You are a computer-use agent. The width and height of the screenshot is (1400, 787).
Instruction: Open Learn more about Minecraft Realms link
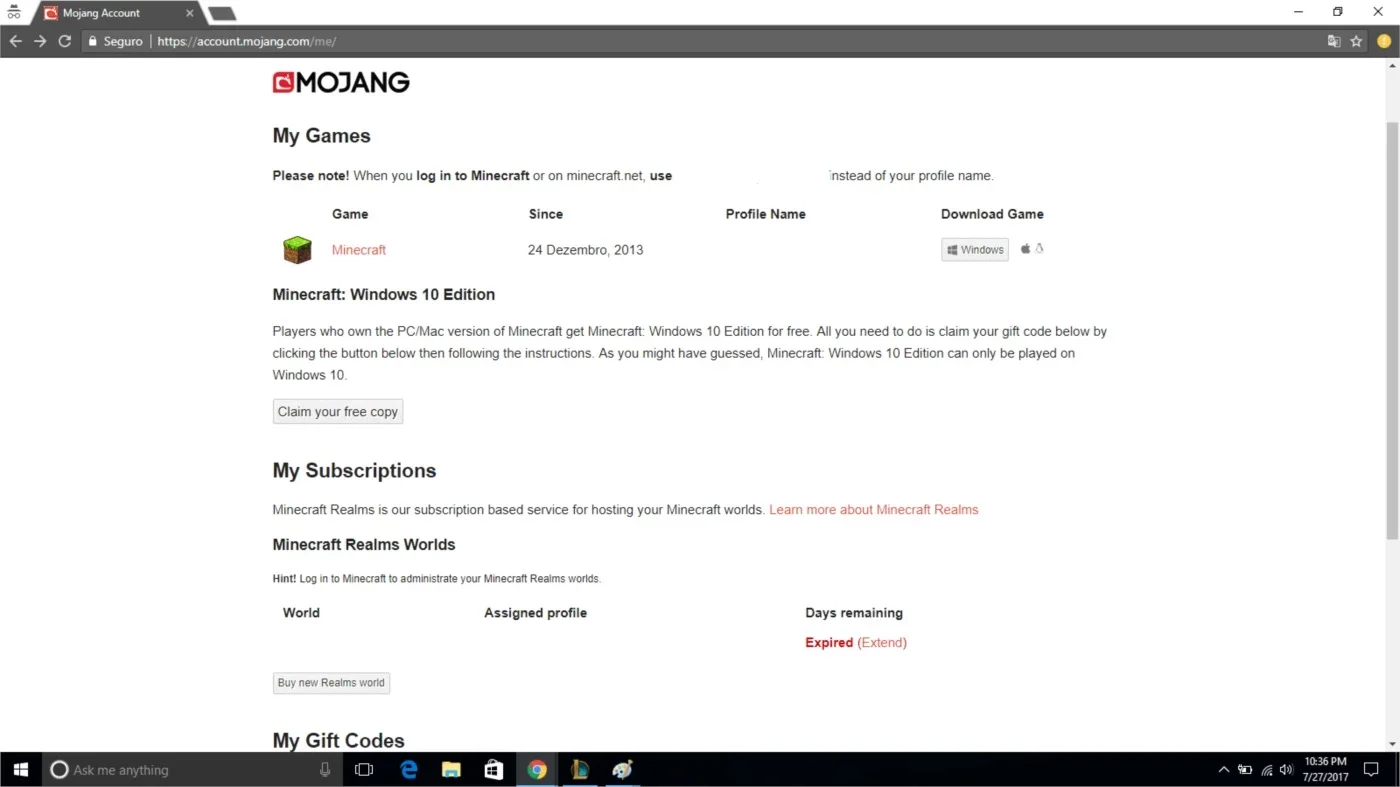(874, 510)
